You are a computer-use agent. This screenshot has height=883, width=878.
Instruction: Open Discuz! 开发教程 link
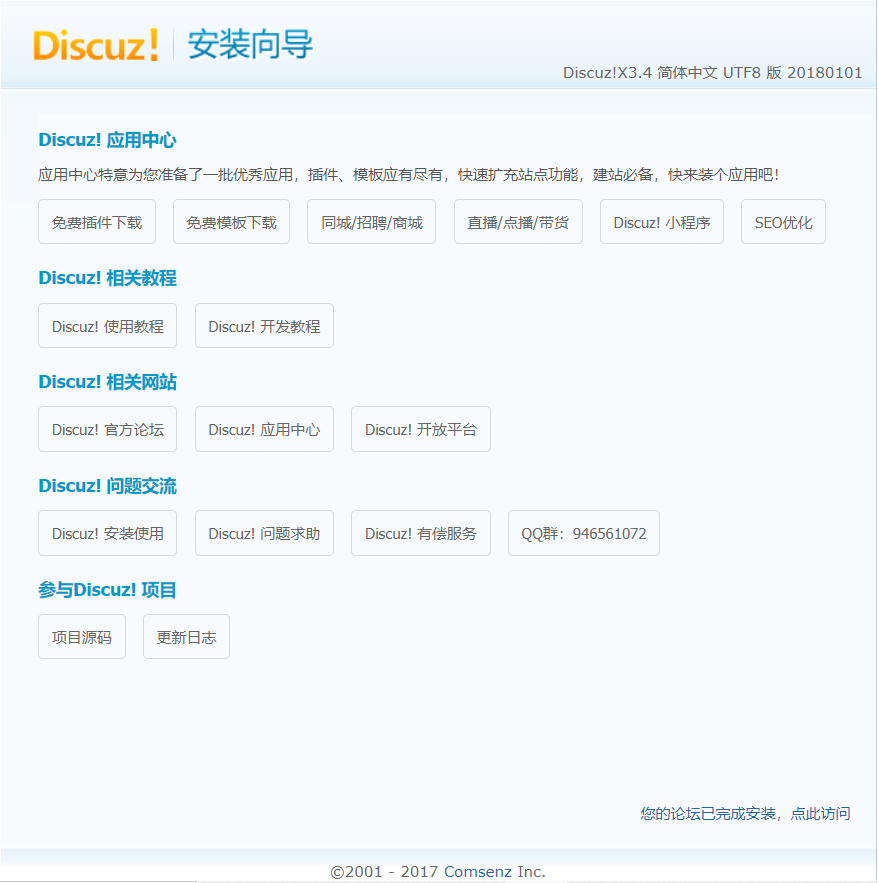click(264, 326)
